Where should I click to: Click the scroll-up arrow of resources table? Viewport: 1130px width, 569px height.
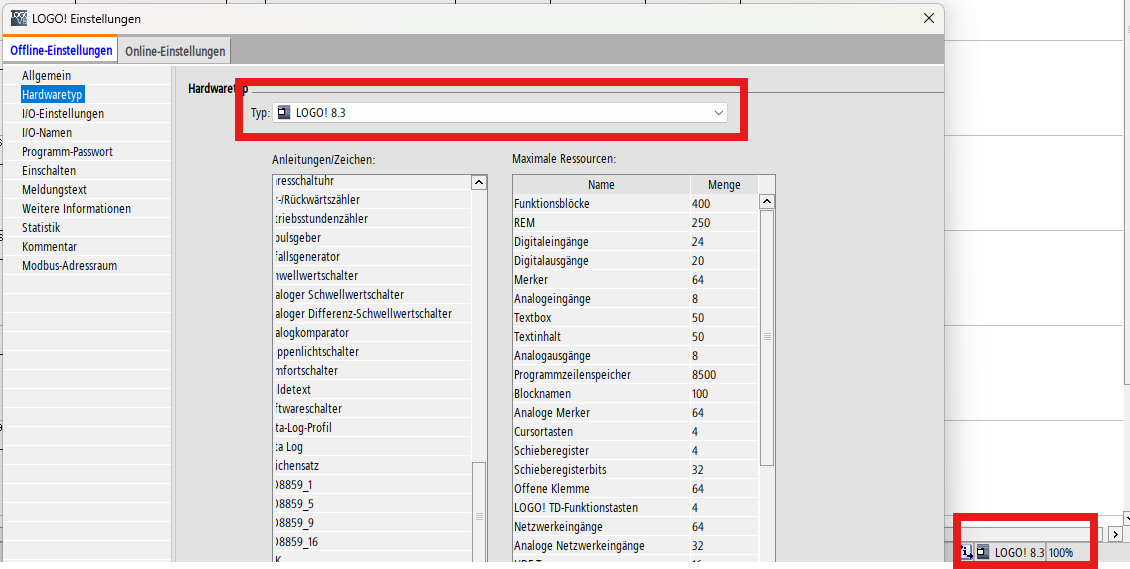(768, 202)
